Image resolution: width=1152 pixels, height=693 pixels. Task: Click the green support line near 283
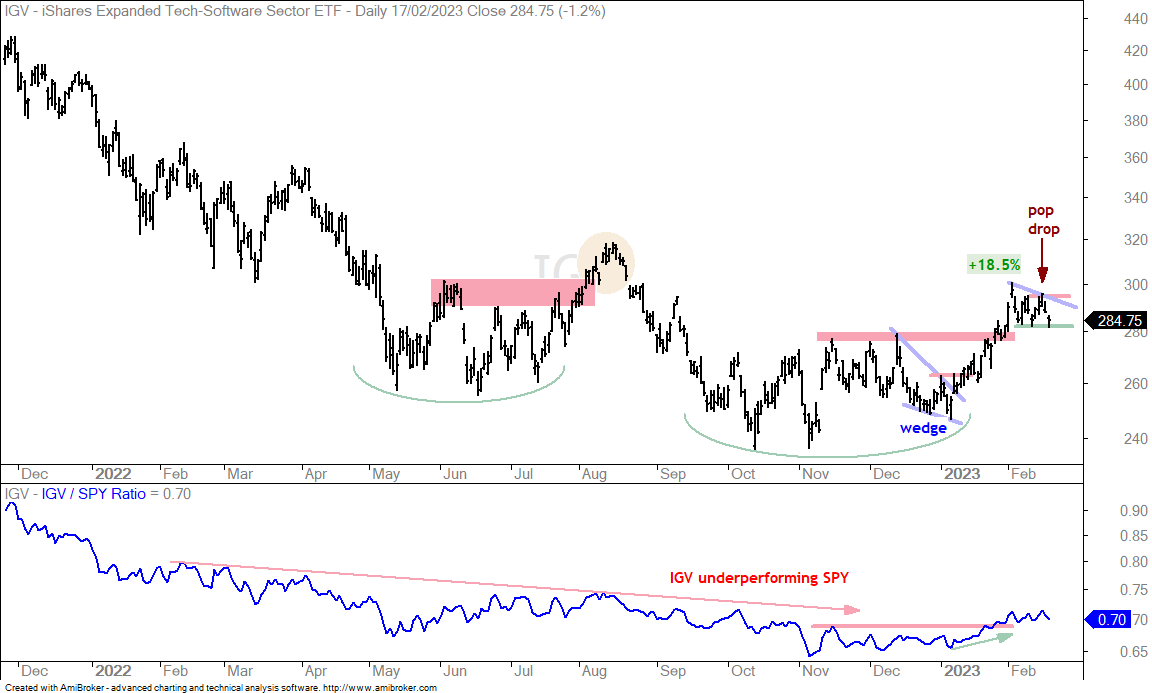[1043, 326]
